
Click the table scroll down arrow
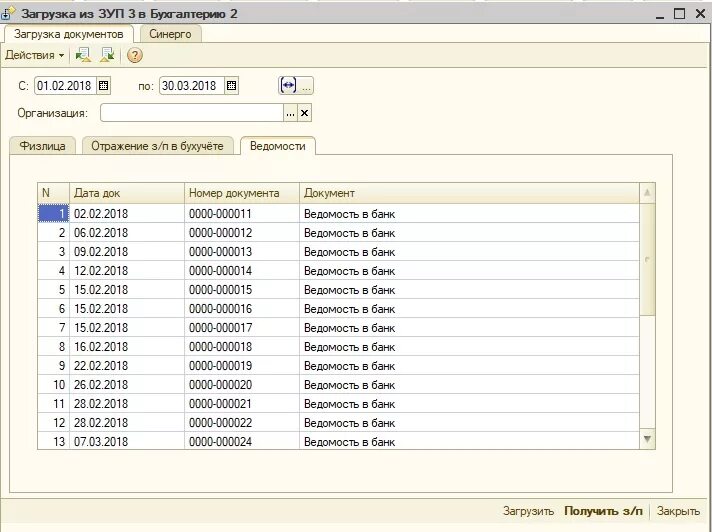pyautogui.click(x=647, y=439)
